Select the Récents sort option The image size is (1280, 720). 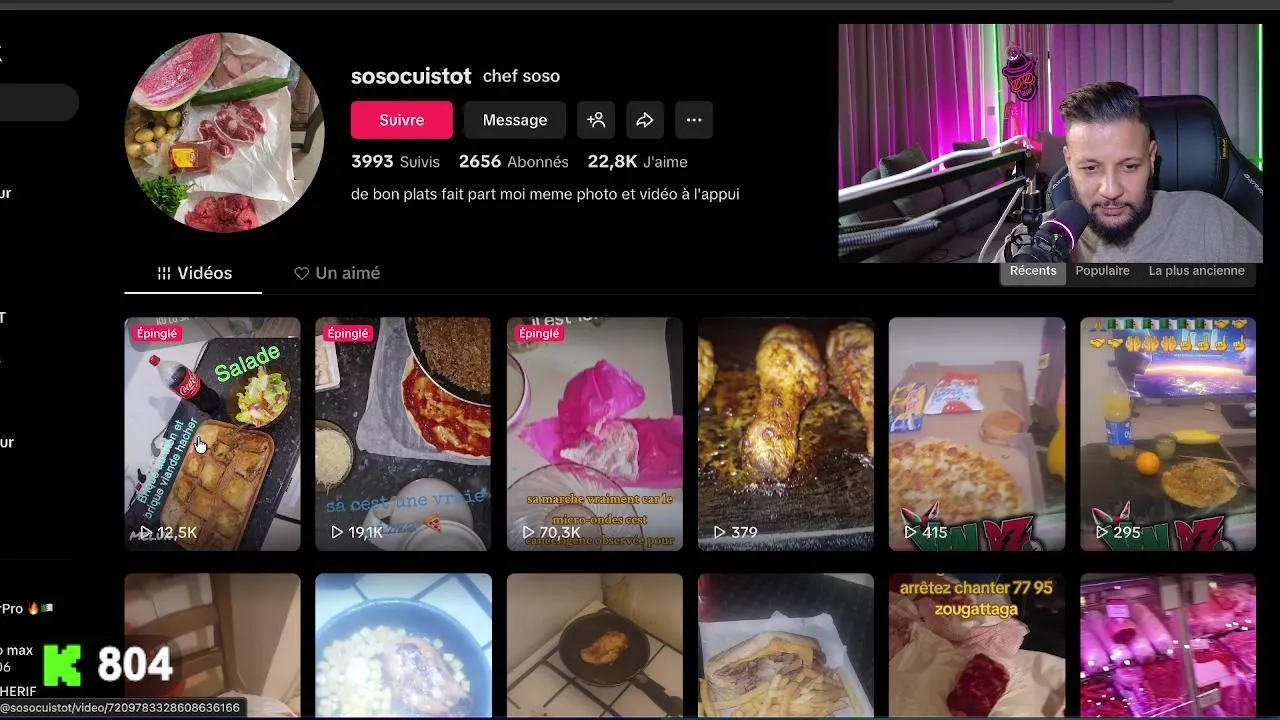coord(1033,271)
